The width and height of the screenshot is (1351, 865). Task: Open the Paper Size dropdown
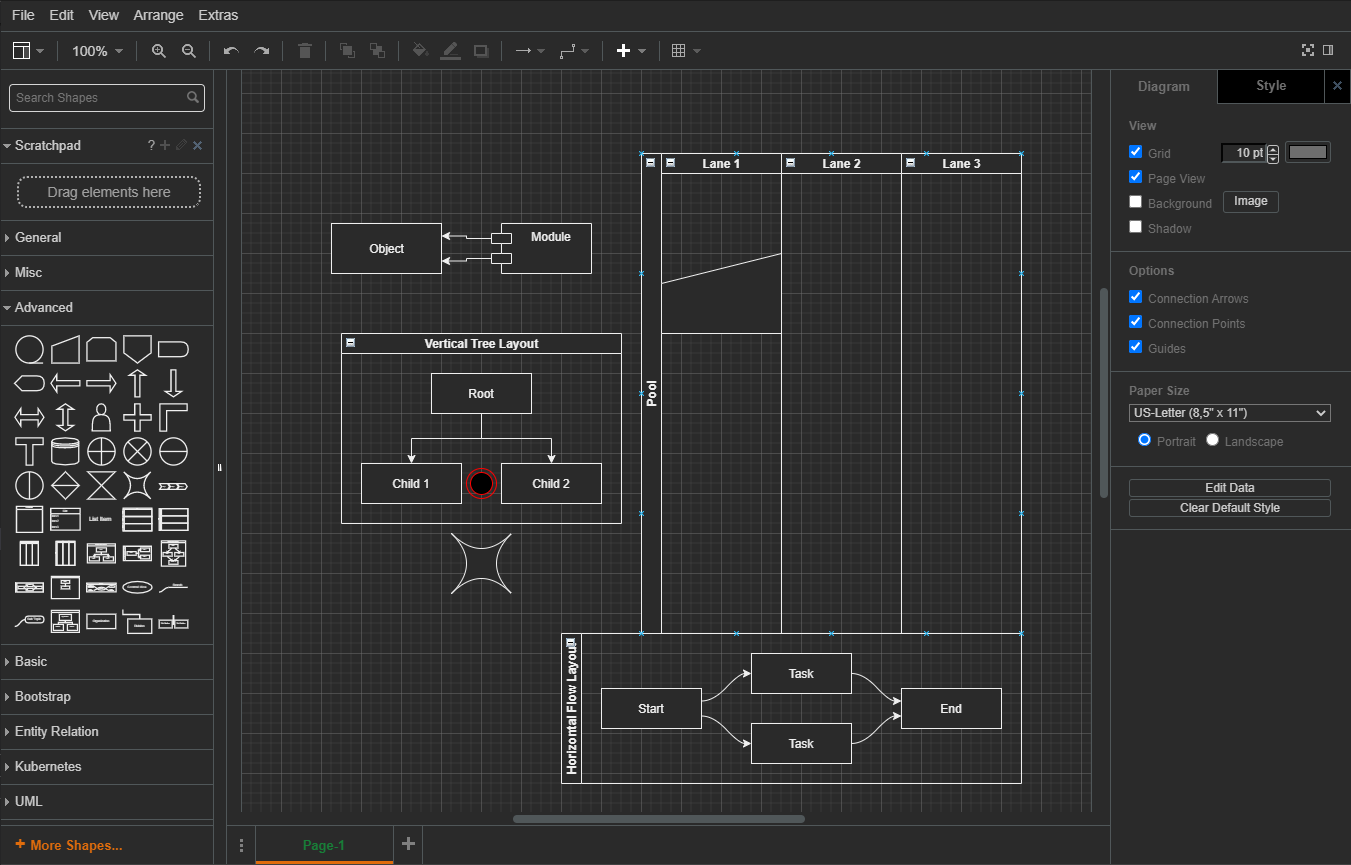click(1229, 412)
